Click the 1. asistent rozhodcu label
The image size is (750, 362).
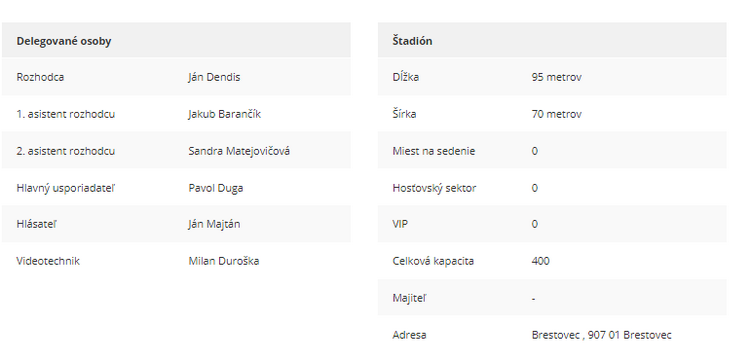pyautogui.click(x=66, y=114)
